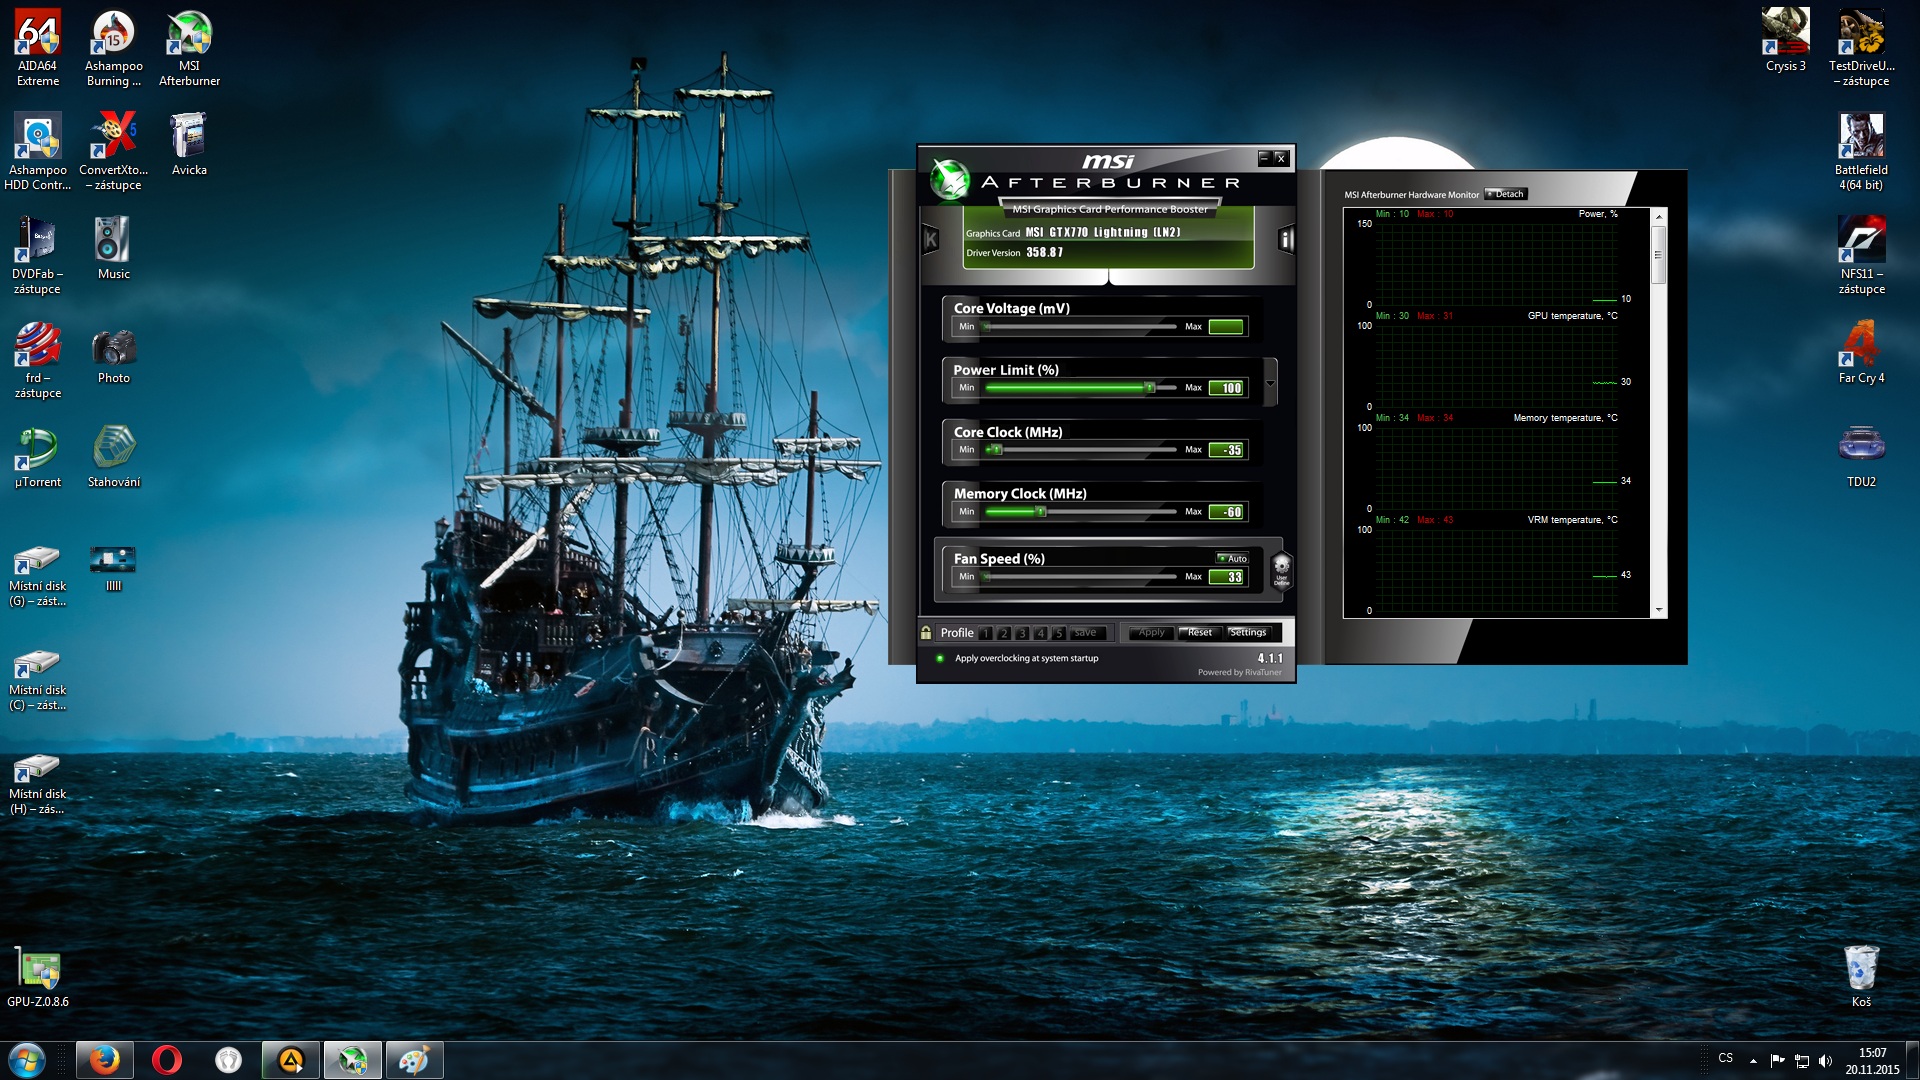Expand the Power Limit dropdown arrow

[x=1270, y=383]
